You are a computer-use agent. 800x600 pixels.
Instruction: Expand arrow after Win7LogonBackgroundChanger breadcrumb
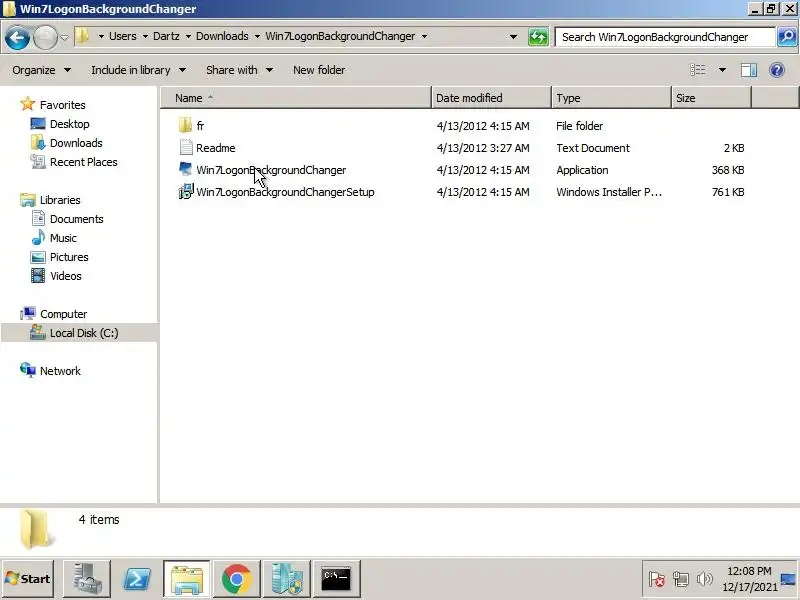[424, 36]
